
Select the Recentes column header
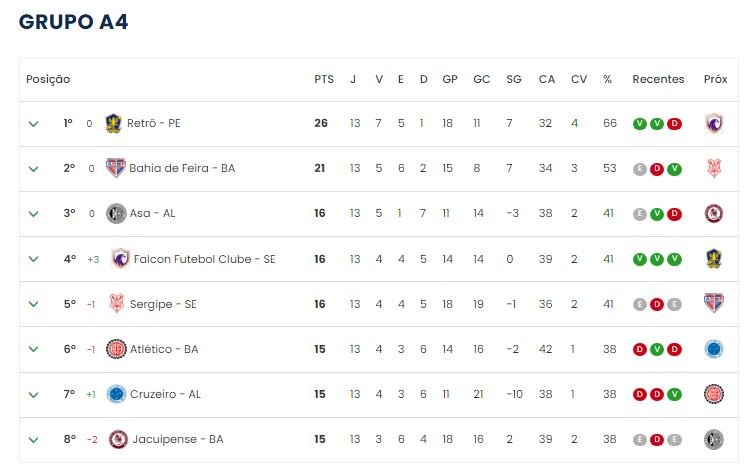(x=658, y=79)
